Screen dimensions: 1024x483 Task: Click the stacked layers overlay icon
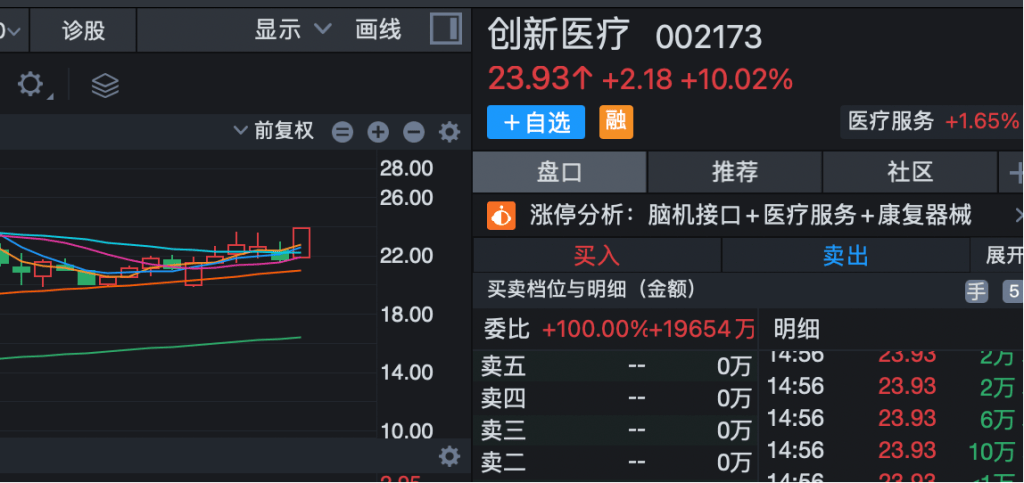[105, 86]
